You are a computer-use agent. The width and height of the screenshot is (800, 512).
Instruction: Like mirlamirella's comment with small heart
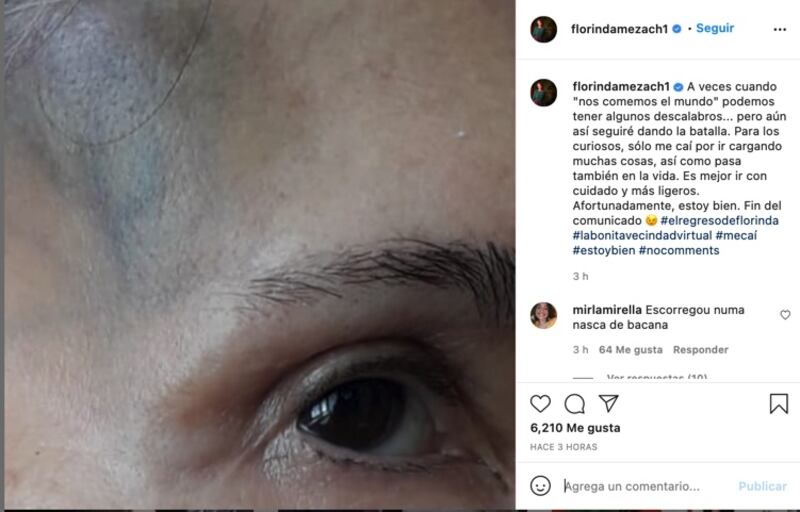(785, 315)
